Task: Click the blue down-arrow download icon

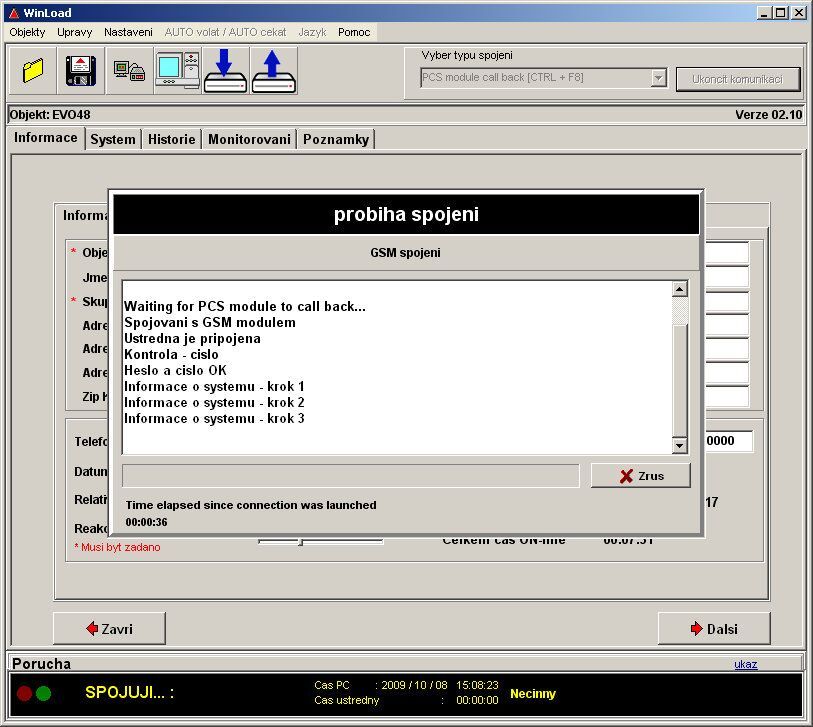Action: (225, 71)
